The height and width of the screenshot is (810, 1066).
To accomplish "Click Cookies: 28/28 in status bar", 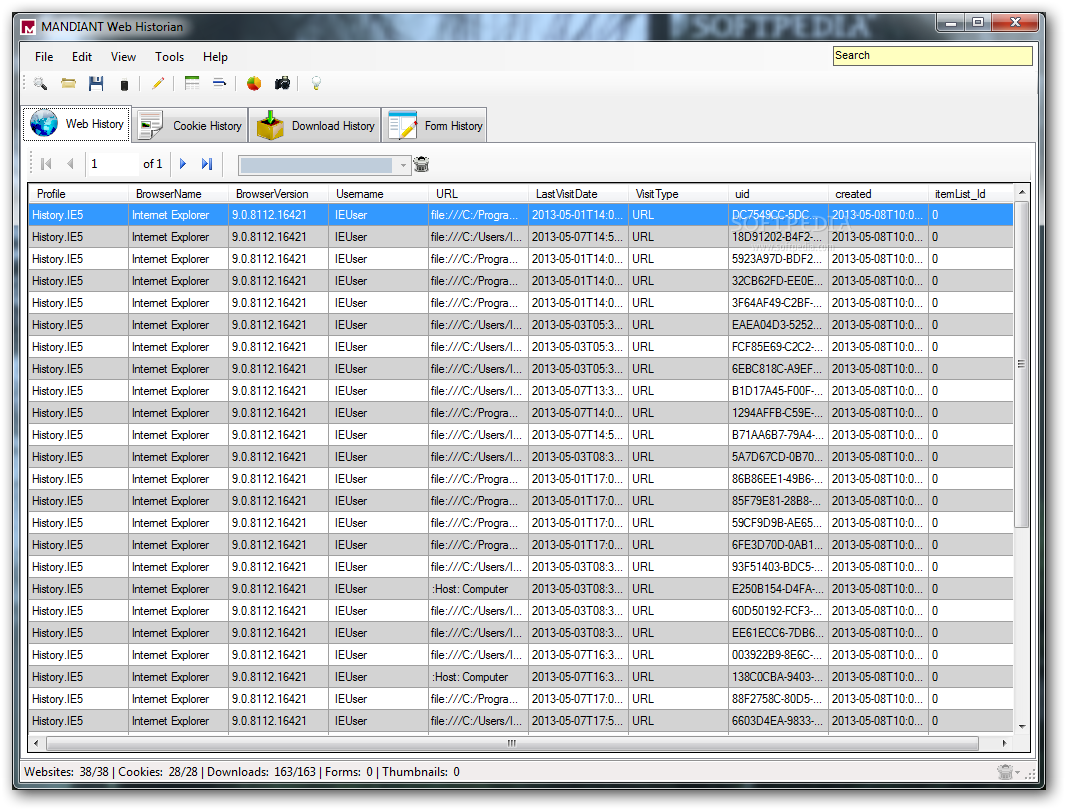I will pos(158,772).
